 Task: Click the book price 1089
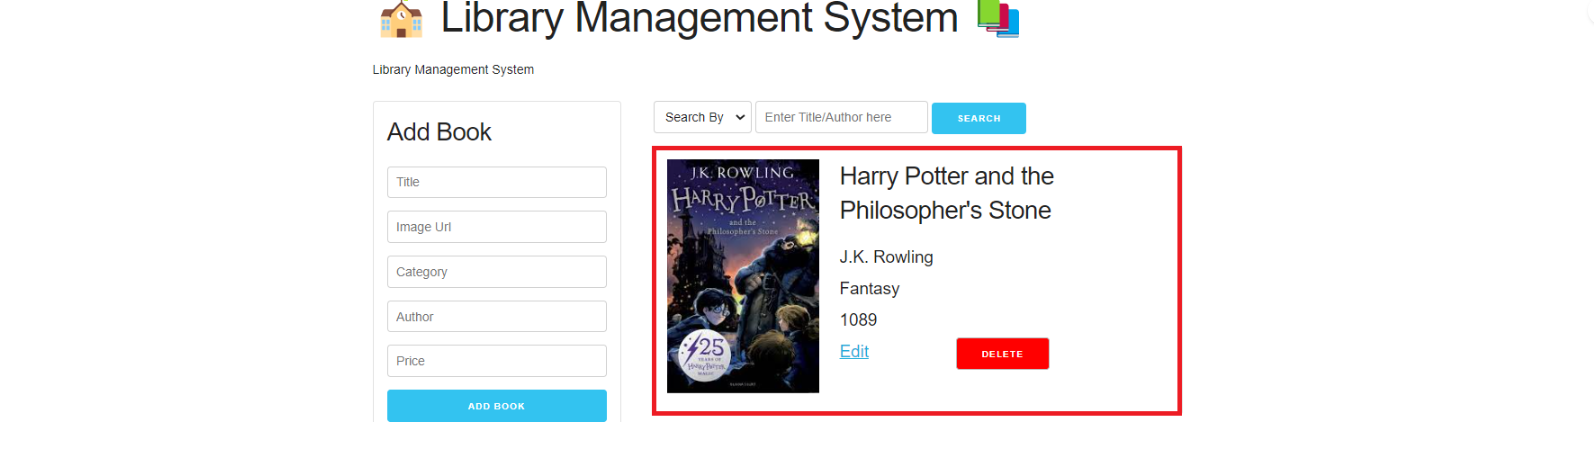858,320
